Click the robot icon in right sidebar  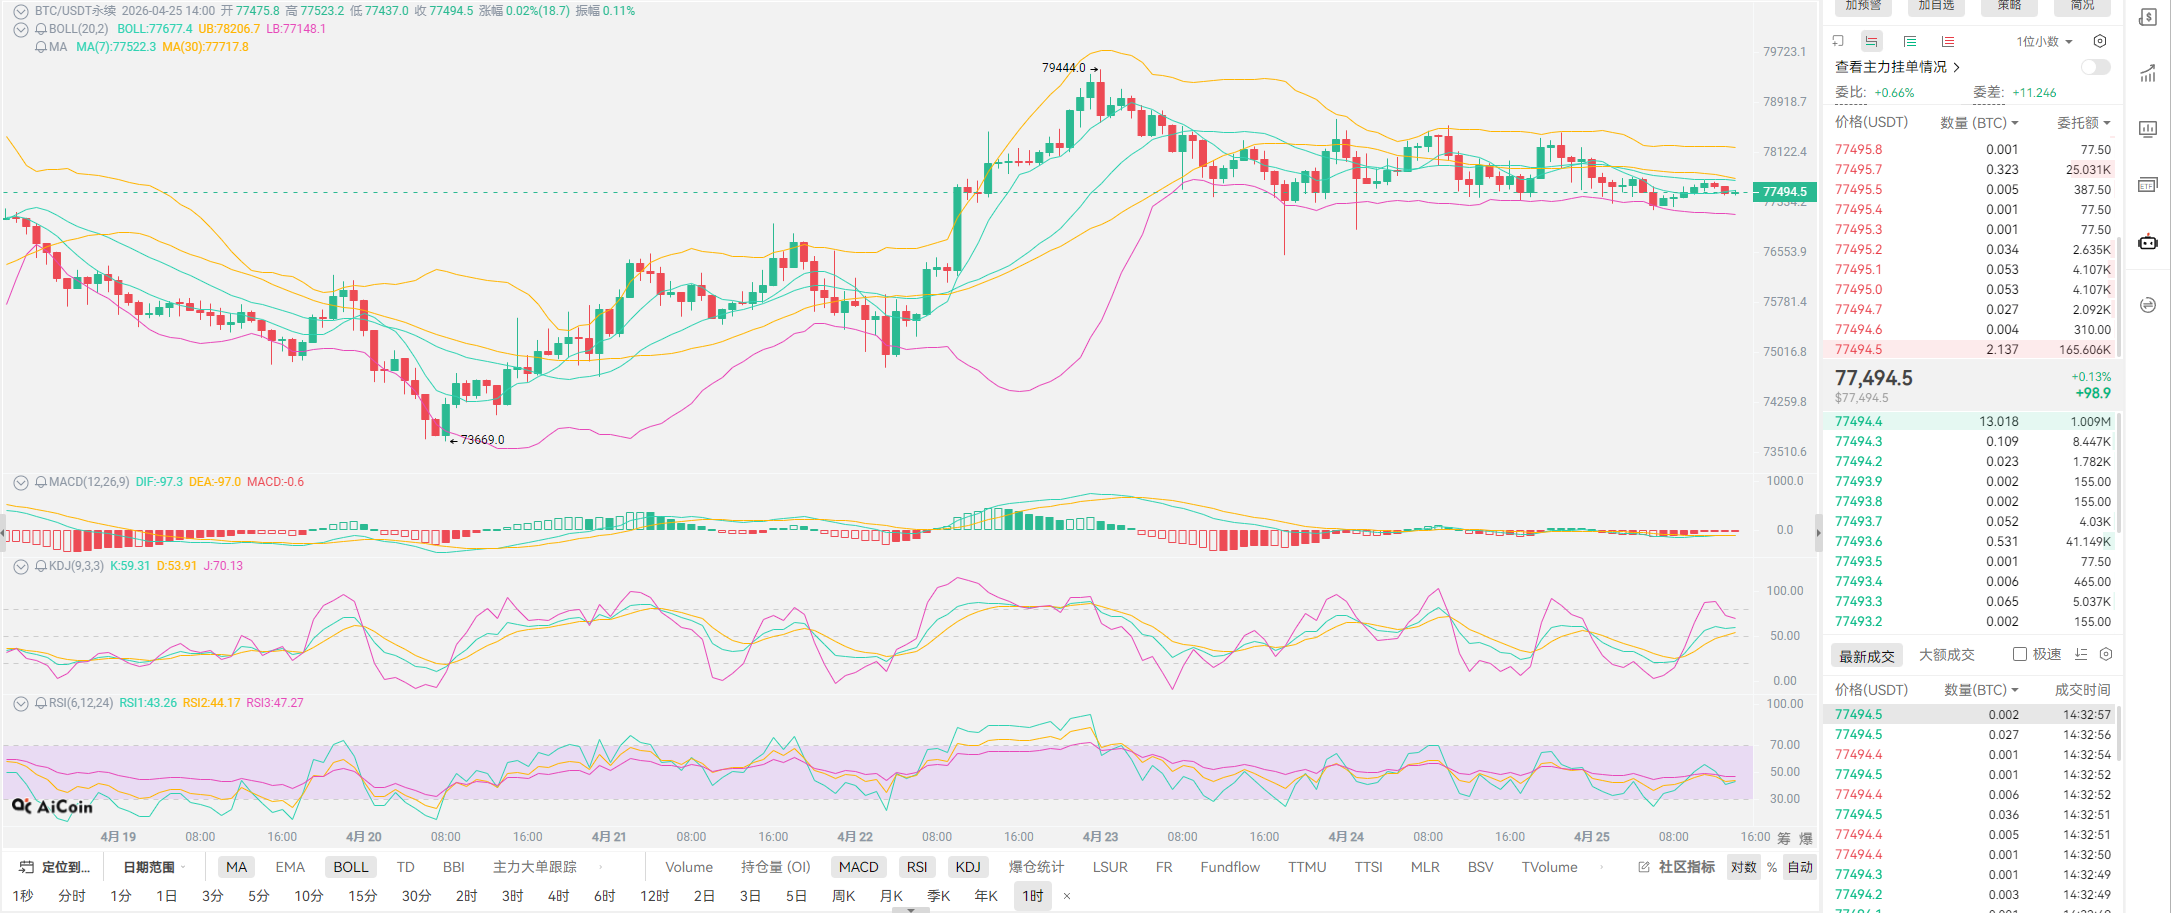tap(2148, 242)
